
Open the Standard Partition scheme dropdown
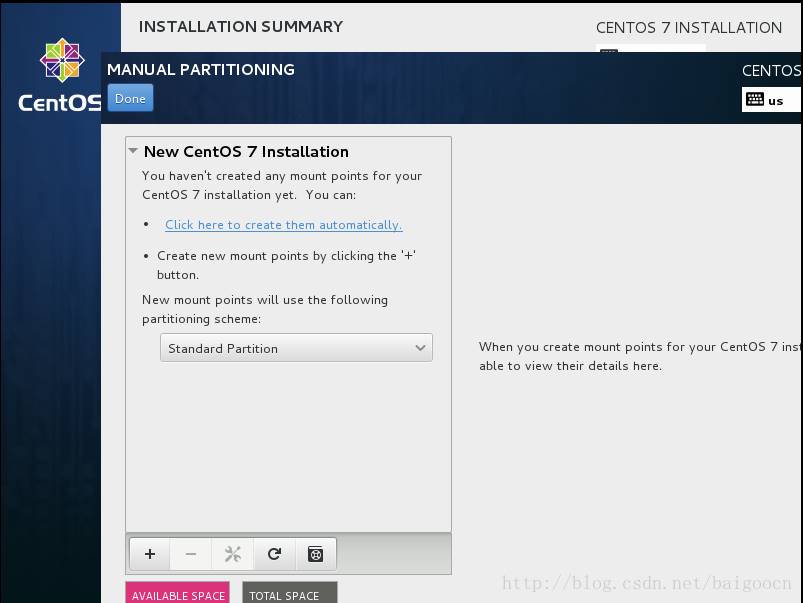[296, 348]
